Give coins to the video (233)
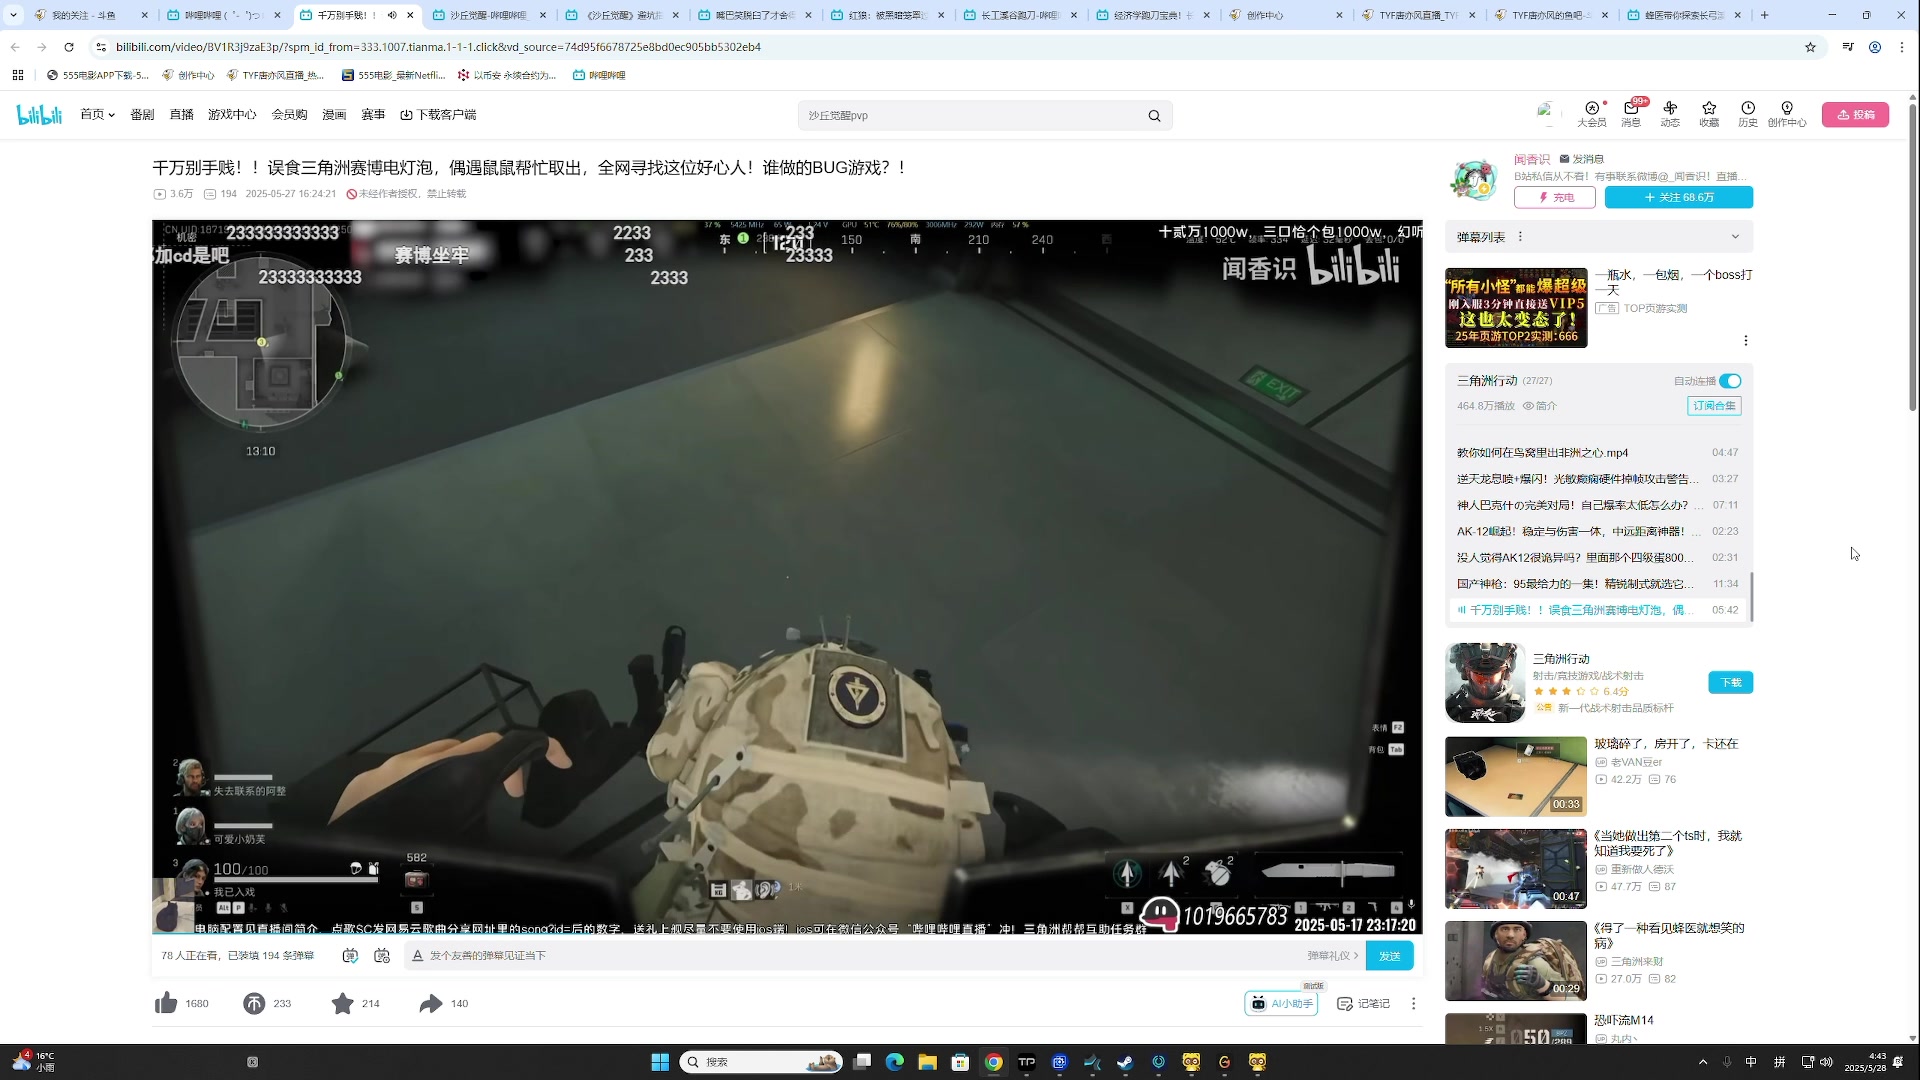This screenshot has height=1080, width=1920. [x=254, y=1003]
